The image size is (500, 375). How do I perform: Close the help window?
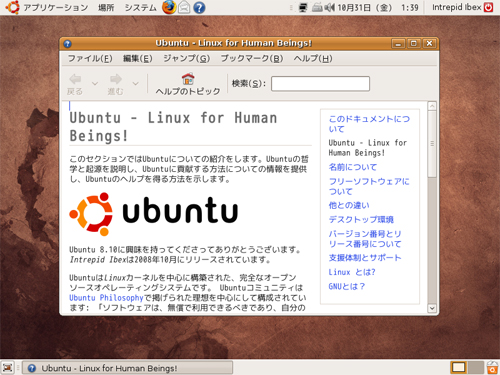429,44
